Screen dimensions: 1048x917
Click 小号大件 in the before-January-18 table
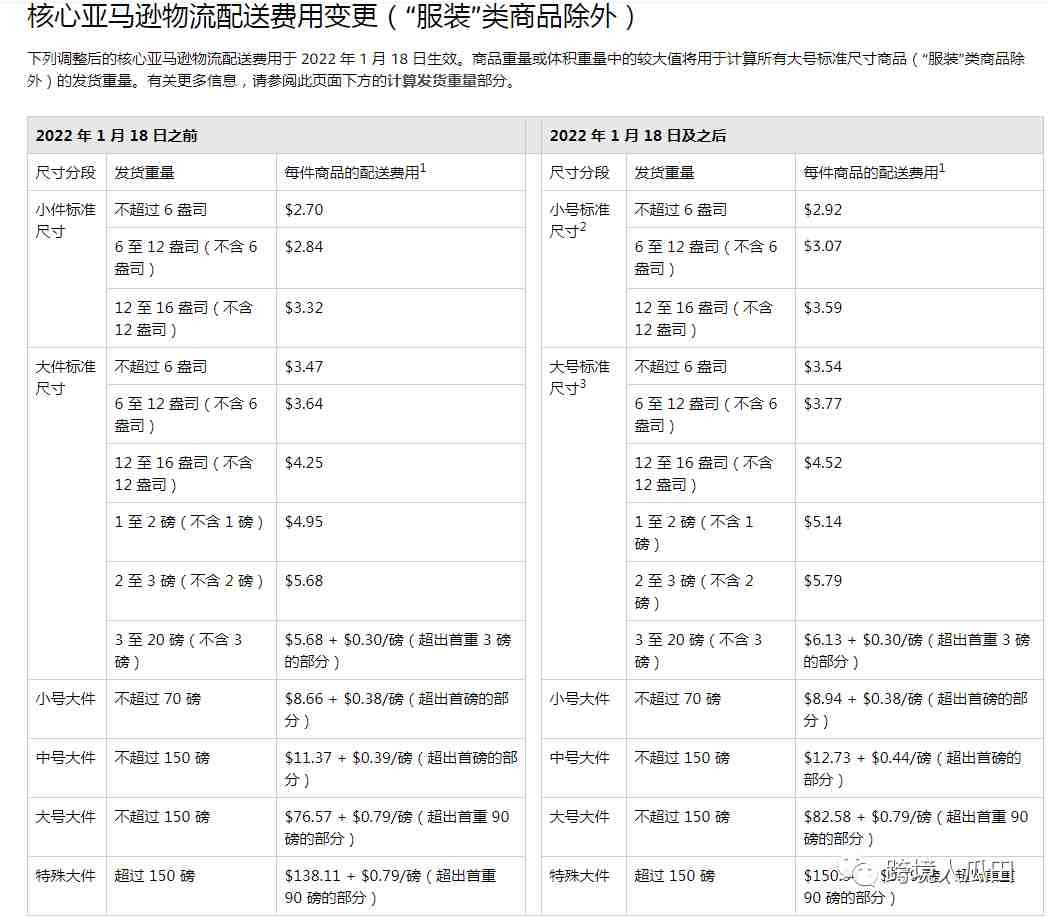pyautogui.click(x=66, y=698)
